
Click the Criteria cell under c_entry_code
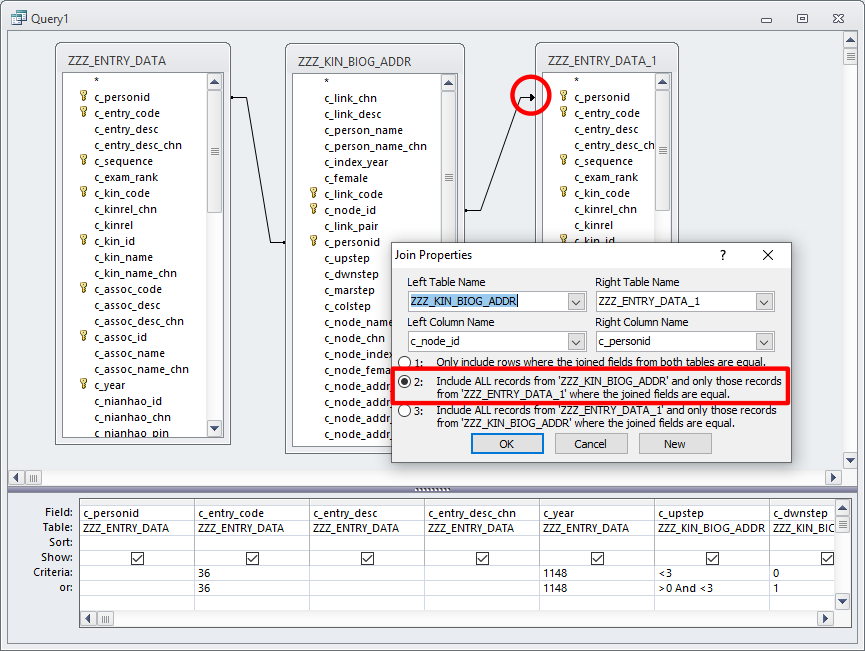click(x=252, y=573)
